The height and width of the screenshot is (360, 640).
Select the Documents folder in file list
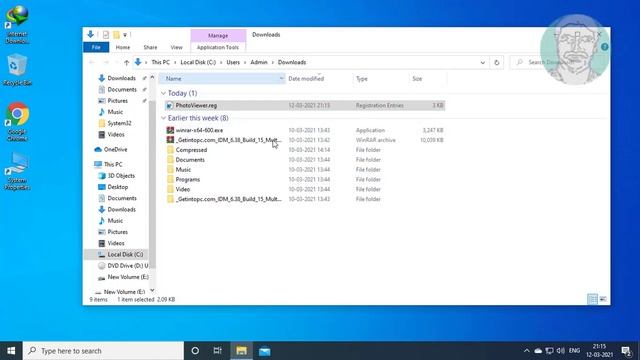[304, 160]
